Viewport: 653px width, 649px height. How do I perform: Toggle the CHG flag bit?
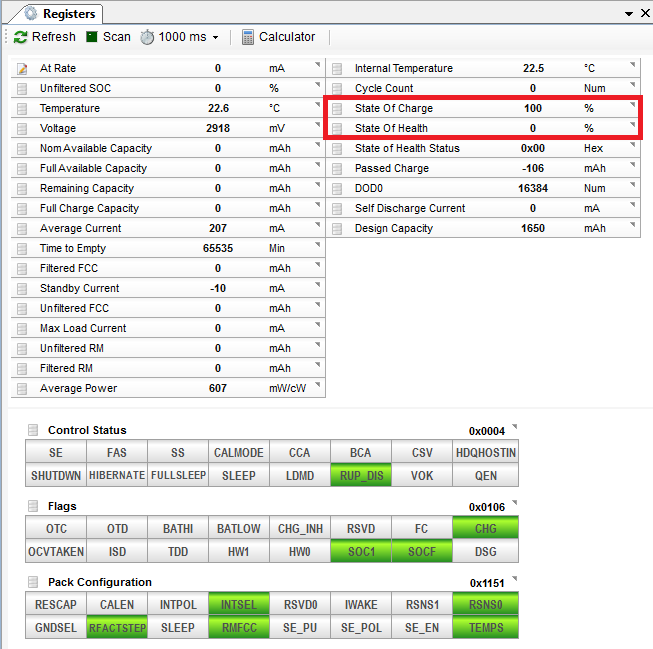coord(485,528)
